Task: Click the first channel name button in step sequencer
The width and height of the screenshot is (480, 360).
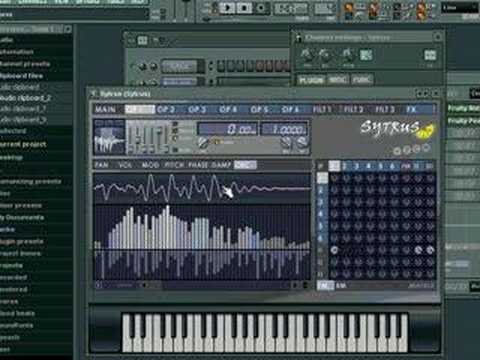Action: coord(180,66)
